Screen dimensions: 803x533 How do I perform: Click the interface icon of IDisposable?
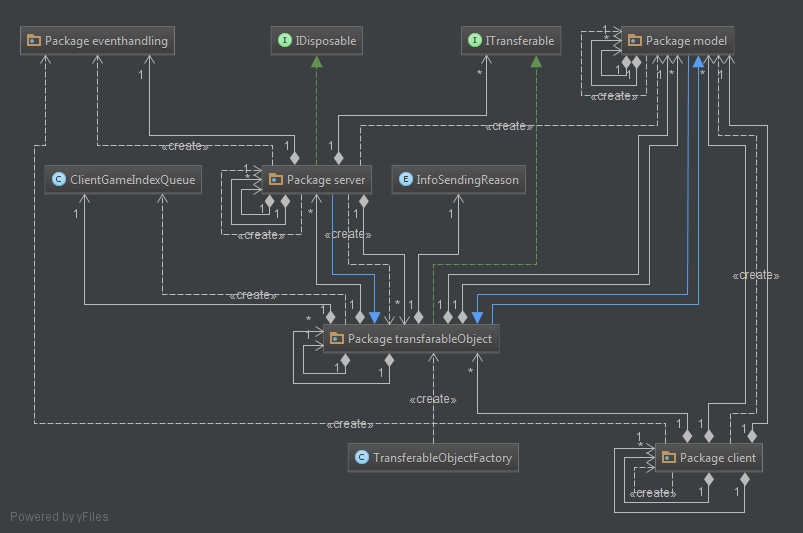284,40
